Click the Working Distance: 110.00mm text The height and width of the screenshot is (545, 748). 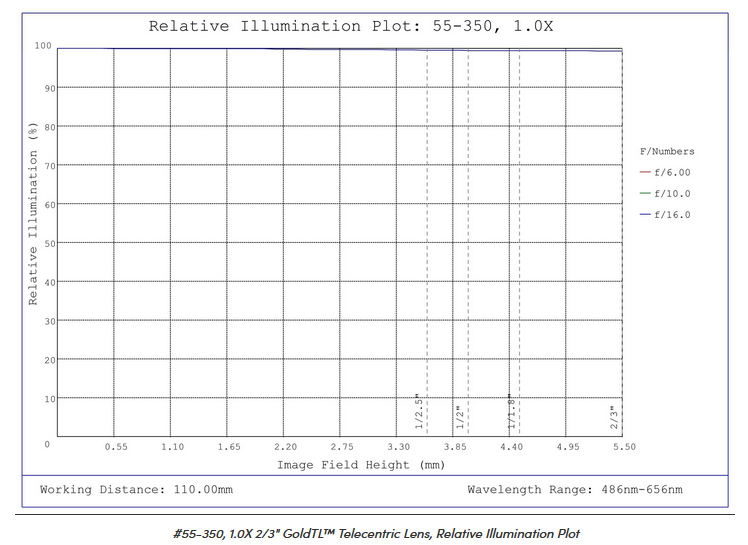click(136, 490)
